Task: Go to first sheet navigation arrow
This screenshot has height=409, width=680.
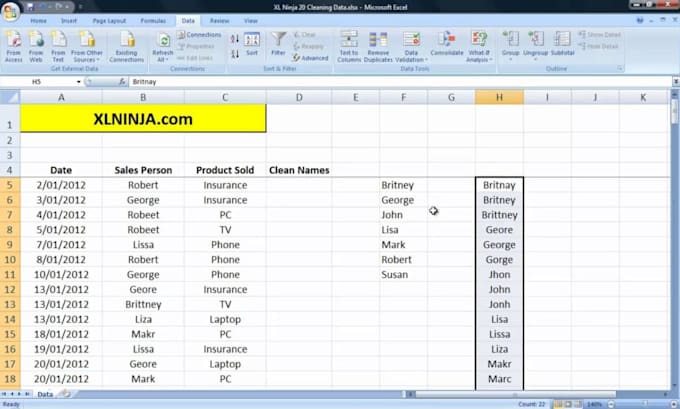Action: click(5, 394)
